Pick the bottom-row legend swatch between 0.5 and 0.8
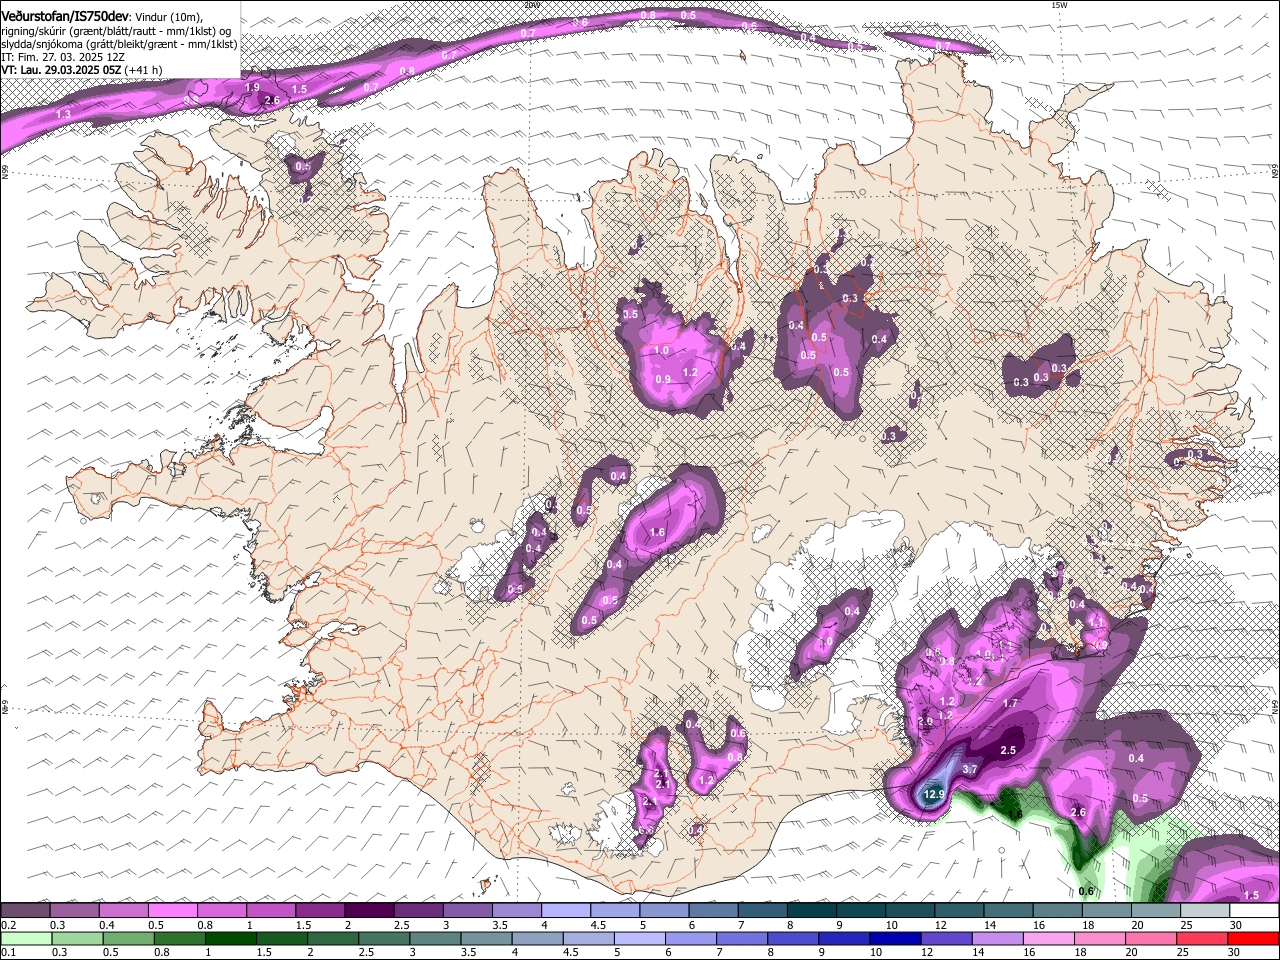Image resolution: width=1280 pixels, height=960 pixels. 128,938
